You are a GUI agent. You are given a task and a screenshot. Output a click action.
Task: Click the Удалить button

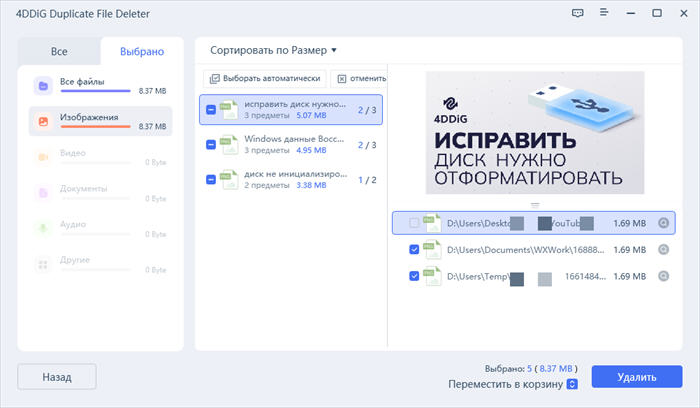(637, 377)
